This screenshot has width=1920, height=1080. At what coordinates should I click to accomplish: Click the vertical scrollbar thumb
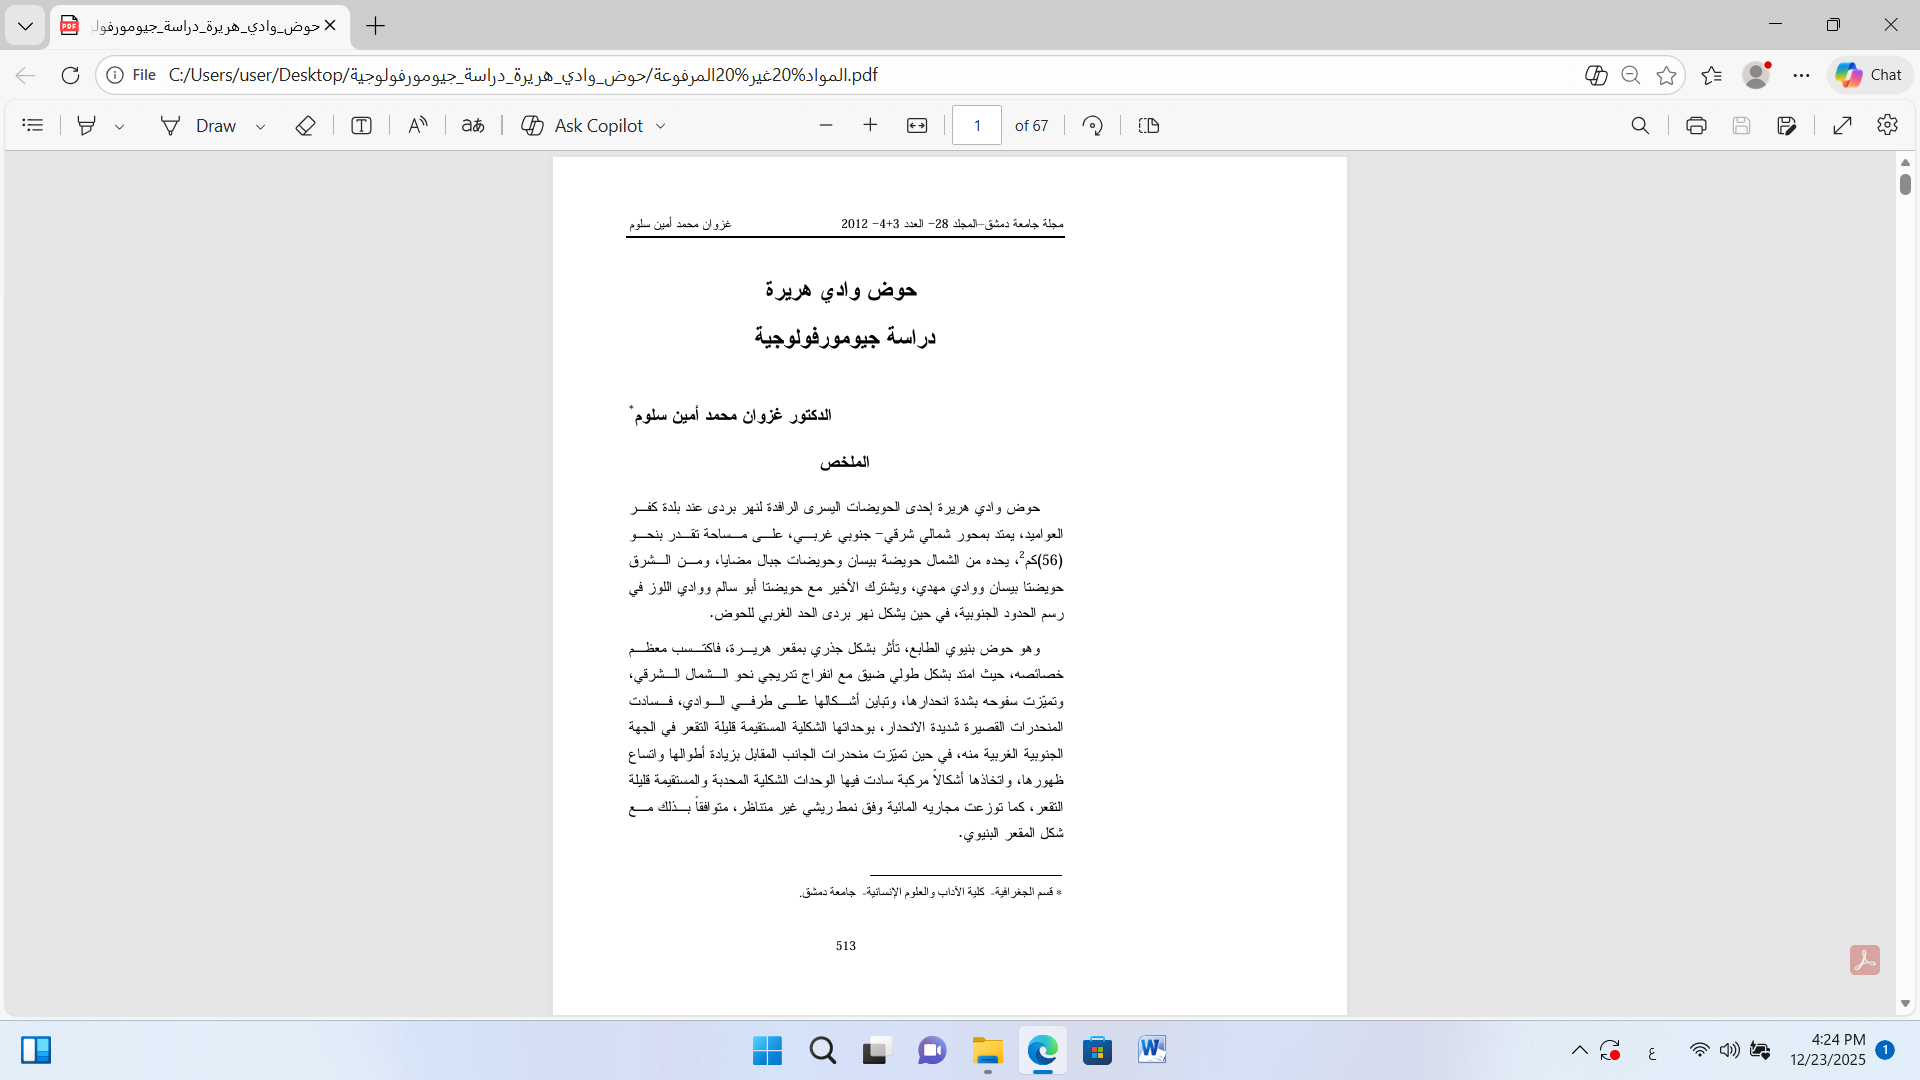point(1905,184)
